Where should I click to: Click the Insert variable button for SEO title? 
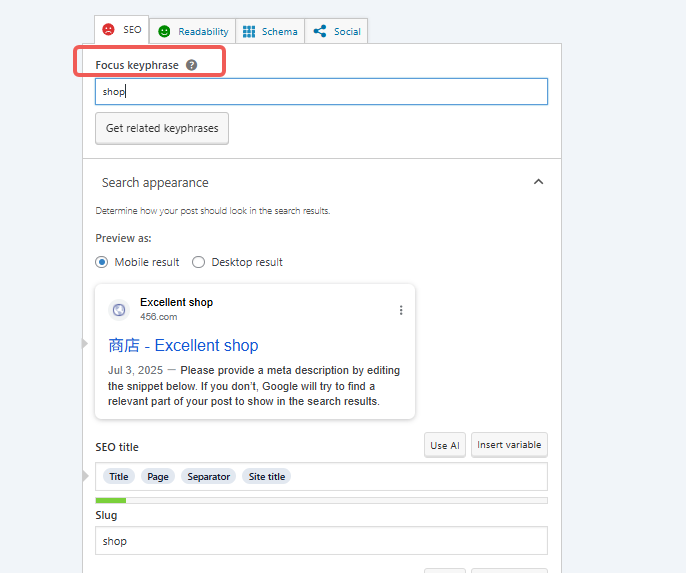[x=509, y=445]
